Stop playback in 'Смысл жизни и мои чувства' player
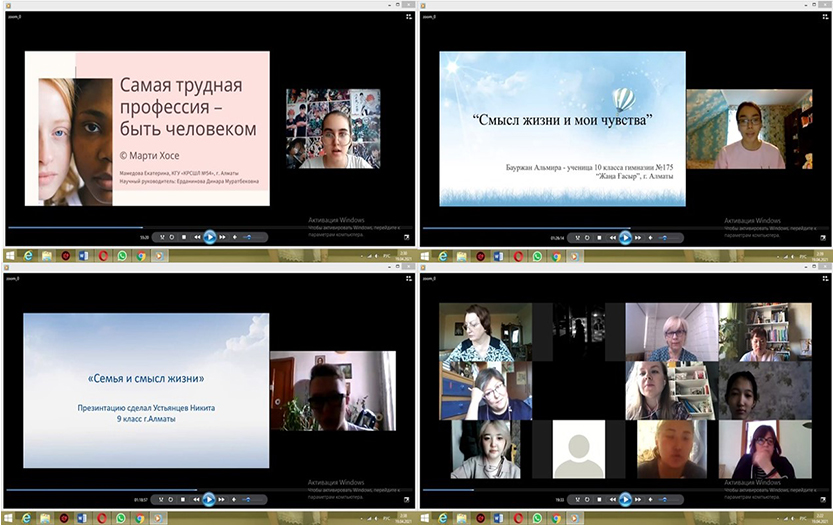Screen dimensions: 833x525 click(x=599, y=237)
